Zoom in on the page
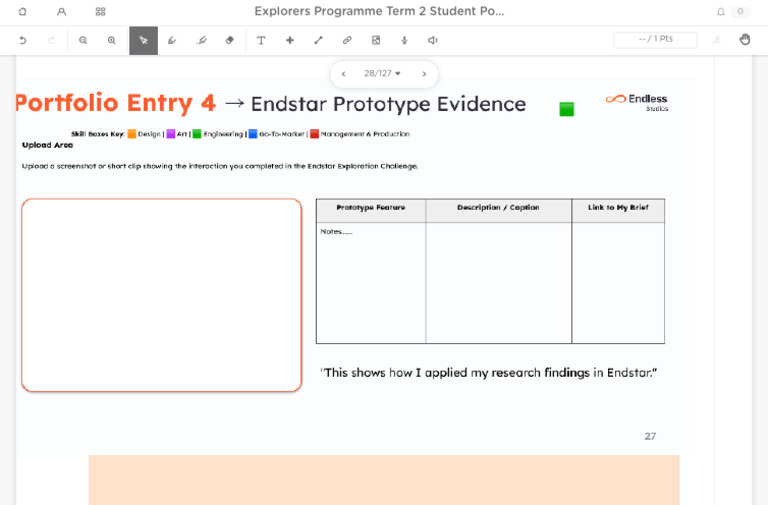 click(112, 40)
